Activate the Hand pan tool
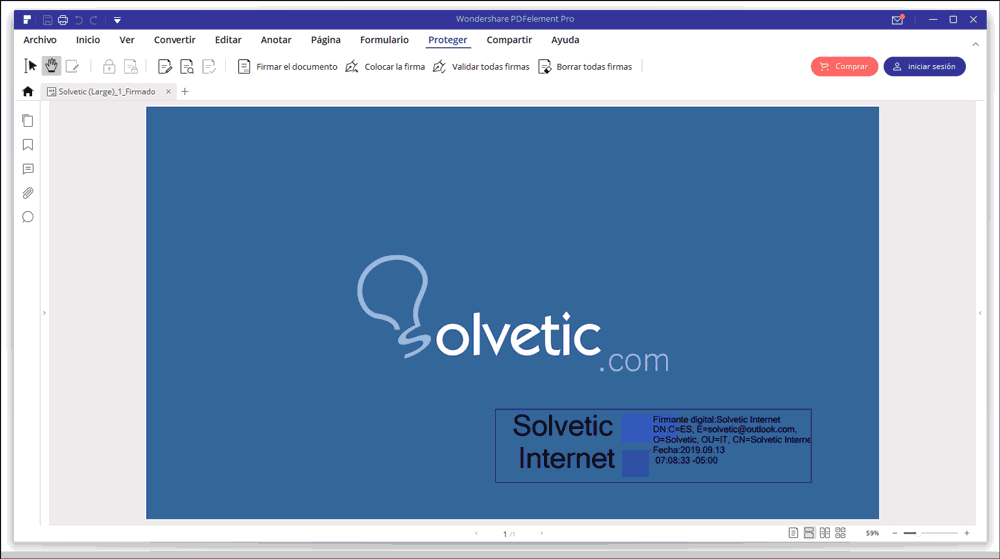 pos(52,66)
